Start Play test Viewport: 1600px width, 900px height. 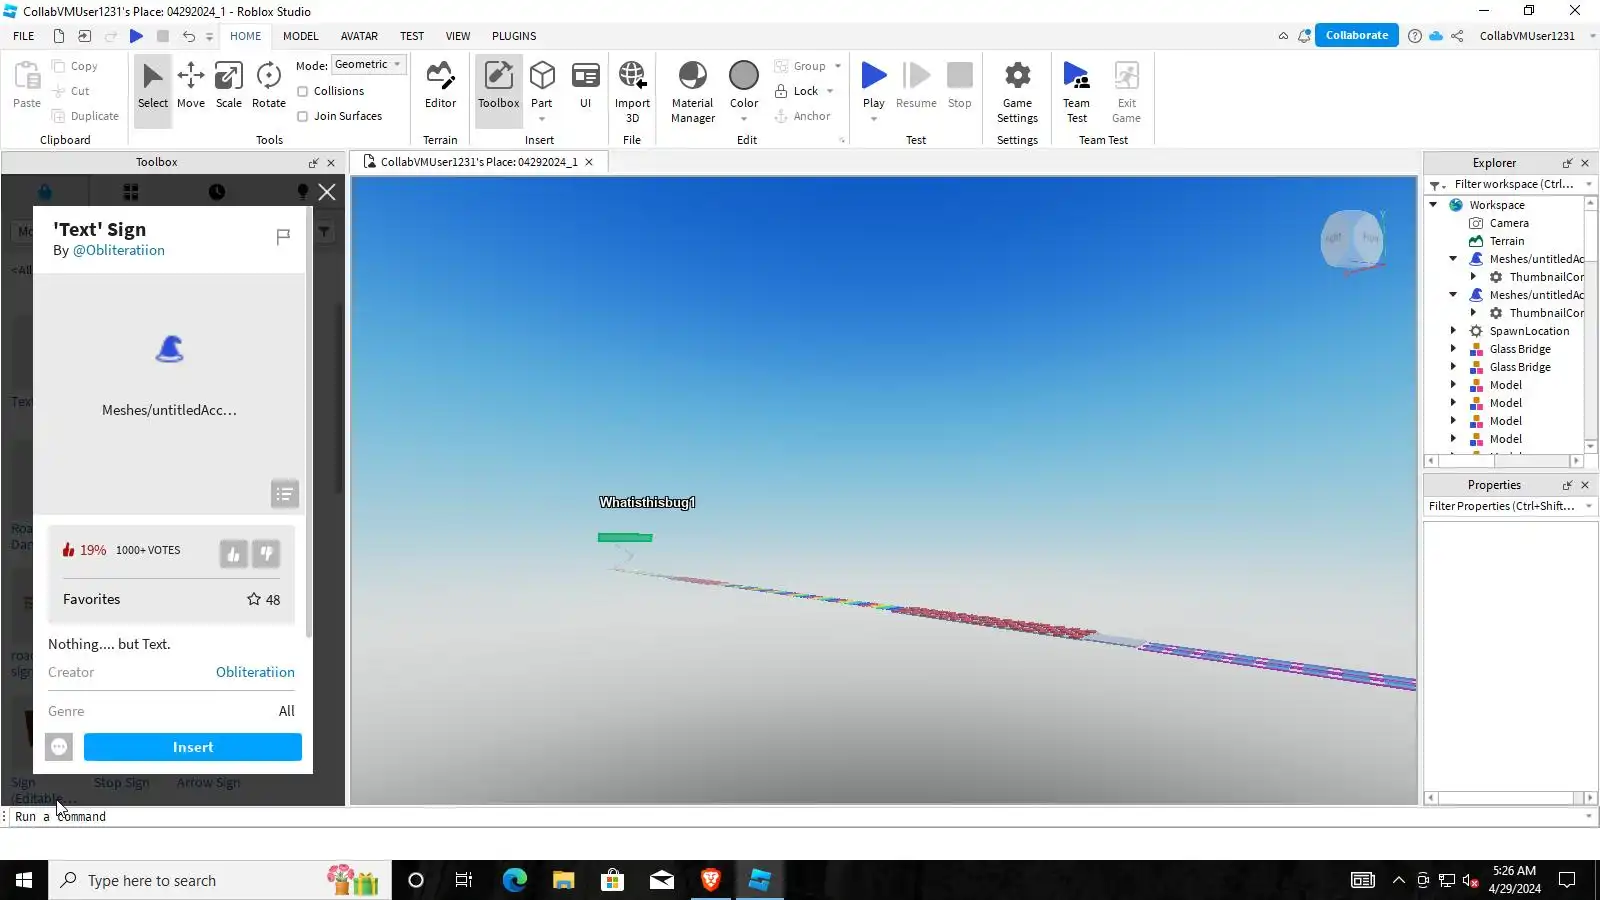point(874,76)
